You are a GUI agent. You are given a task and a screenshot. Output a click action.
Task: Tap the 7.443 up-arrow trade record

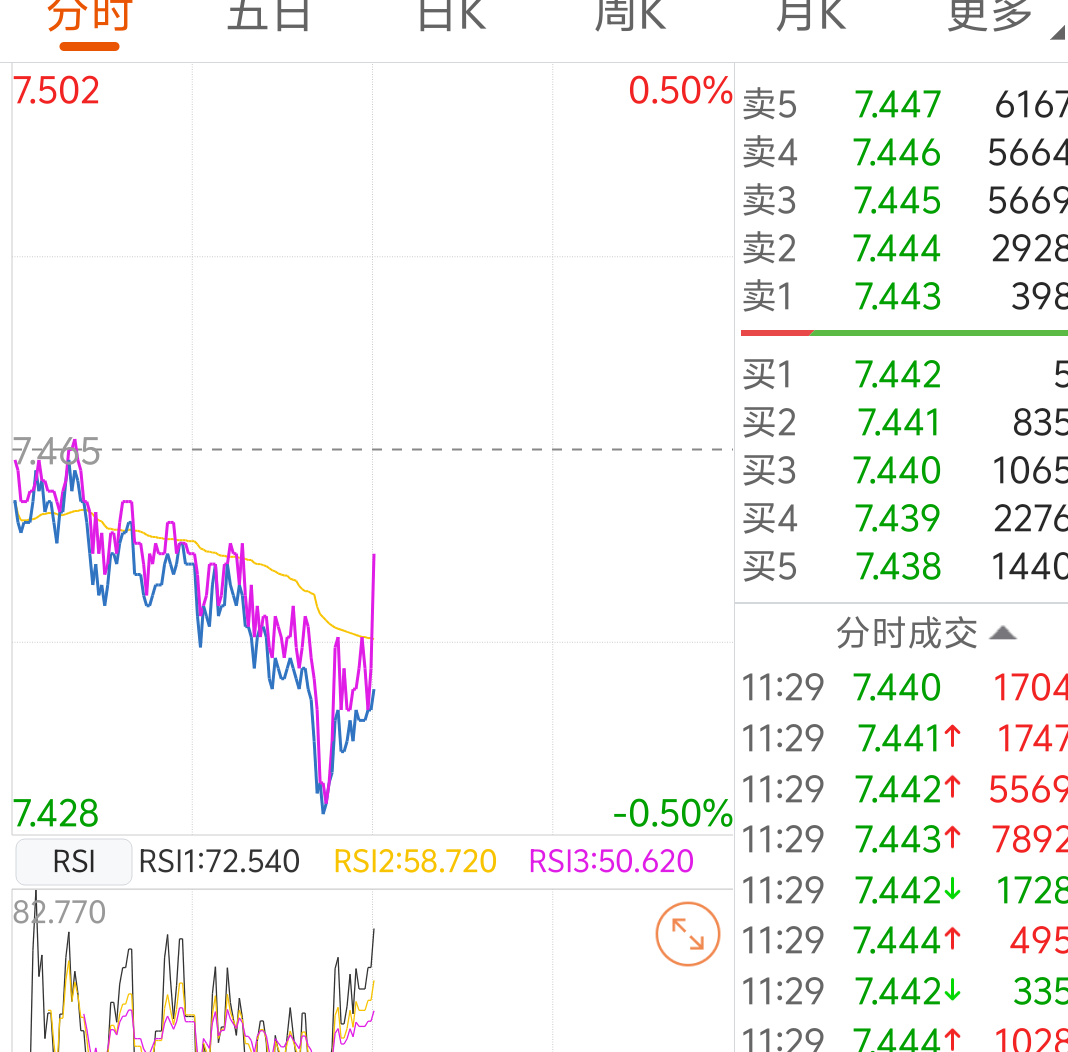(905, 839)
